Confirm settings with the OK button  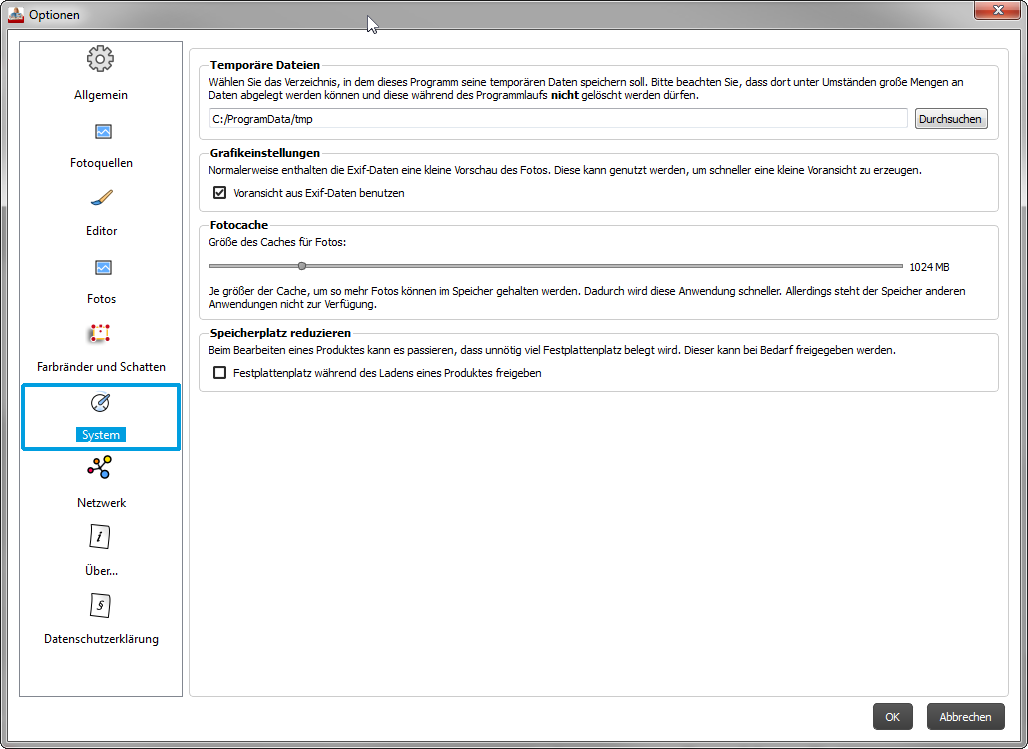[892, 716]
